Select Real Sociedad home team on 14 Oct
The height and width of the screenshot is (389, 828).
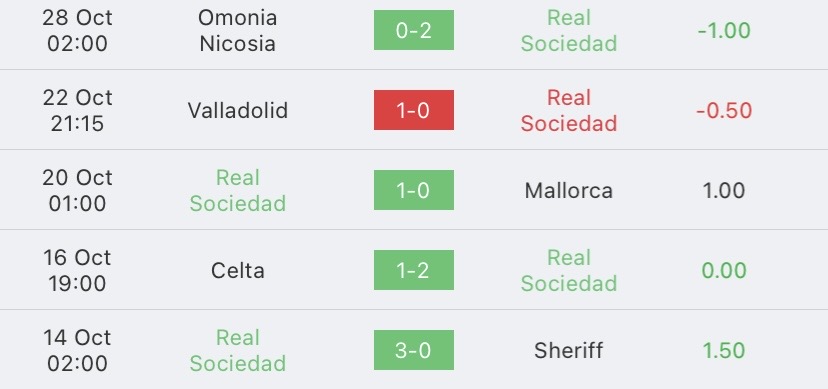point(238,350)
